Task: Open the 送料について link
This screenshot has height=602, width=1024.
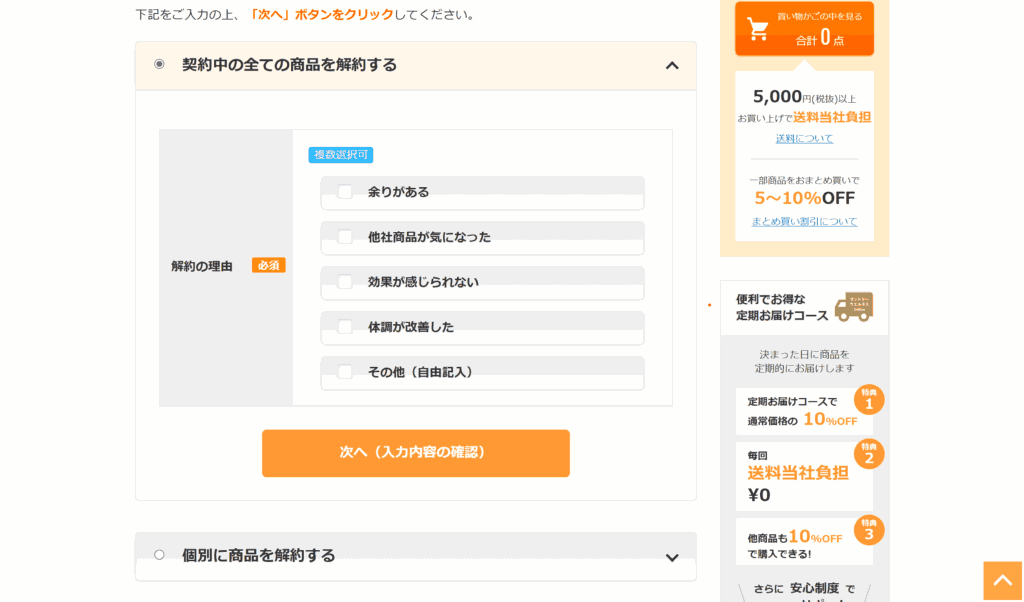Action: click(804, 138)
